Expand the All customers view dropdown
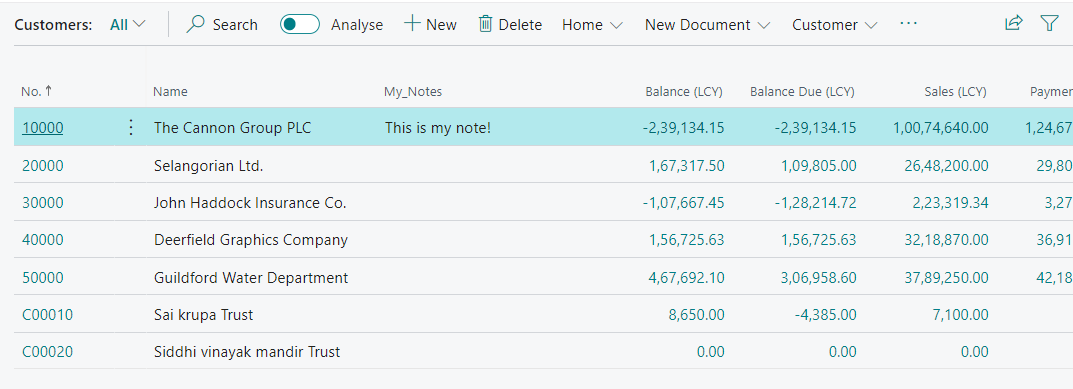Image resolution: width=1073 pixels, height=389 pixels. (128, 24)
